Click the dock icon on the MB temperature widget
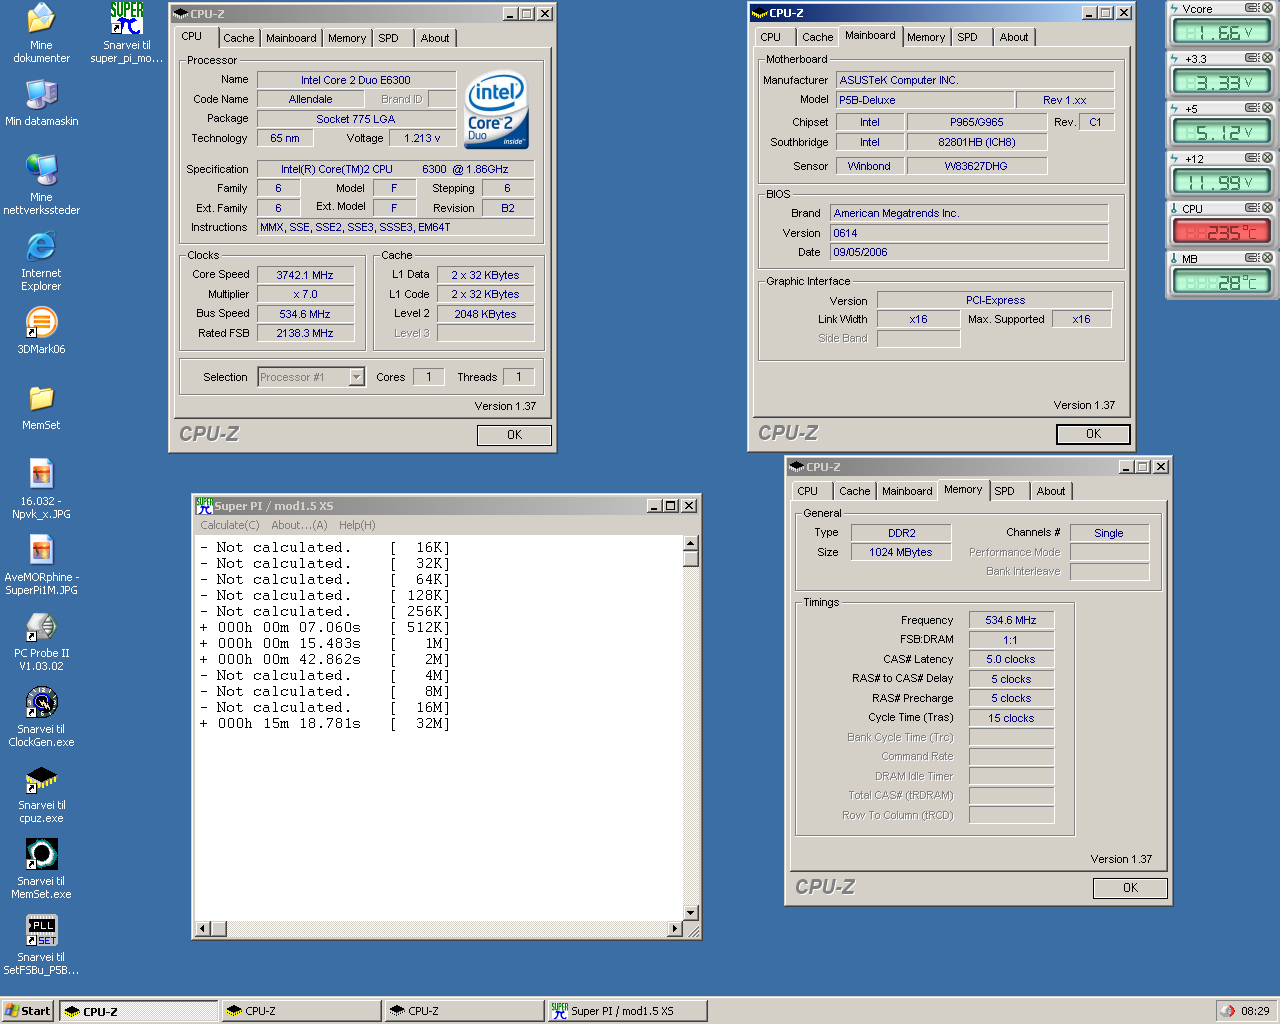 tap(1252, 258)
